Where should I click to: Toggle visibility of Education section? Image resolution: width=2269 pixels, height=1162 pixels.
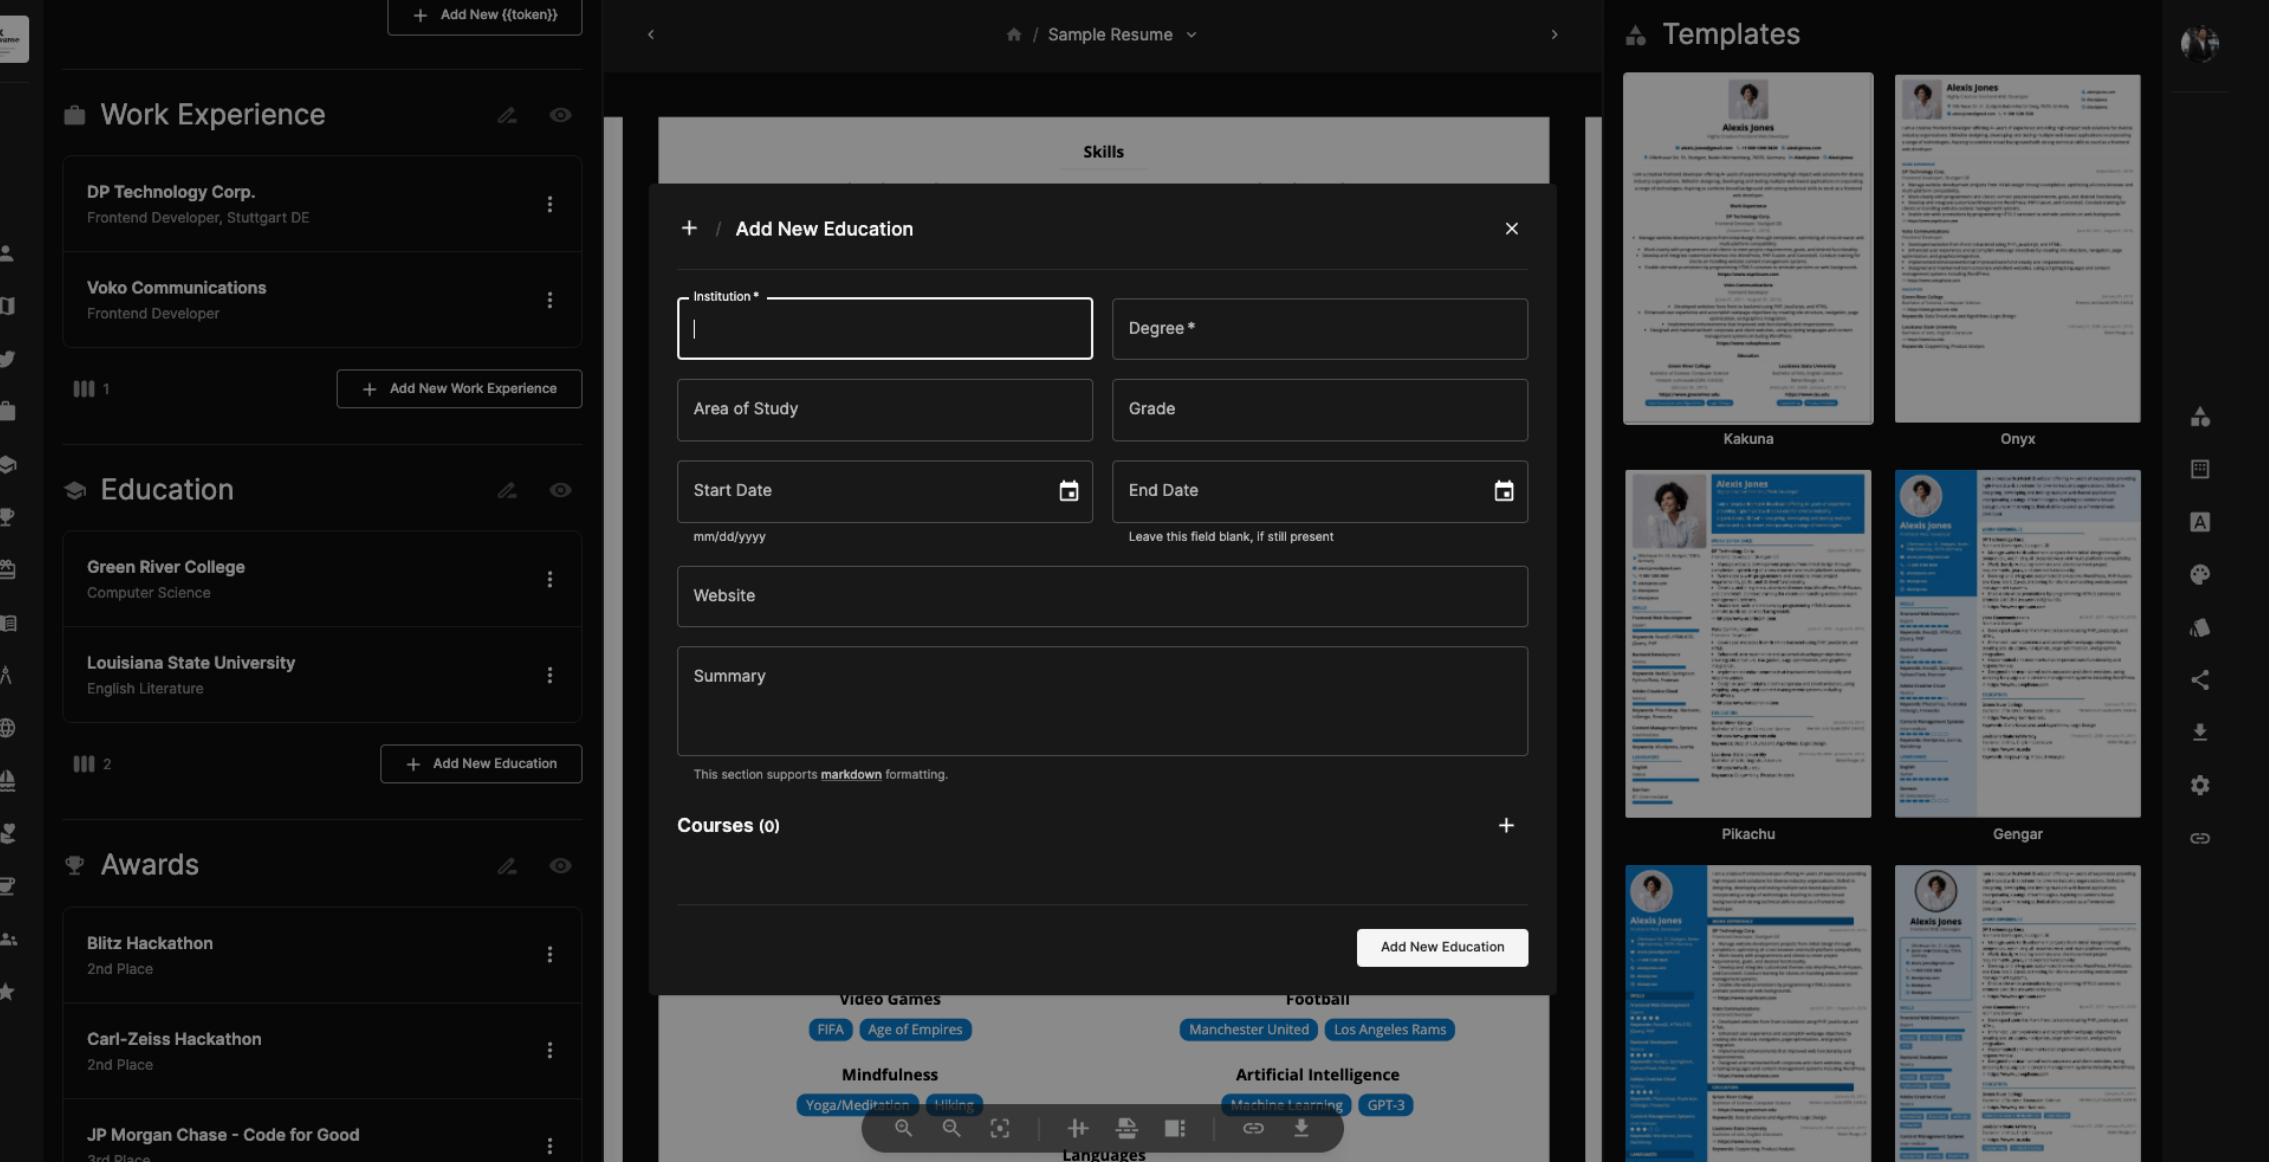tap(560, 489)
